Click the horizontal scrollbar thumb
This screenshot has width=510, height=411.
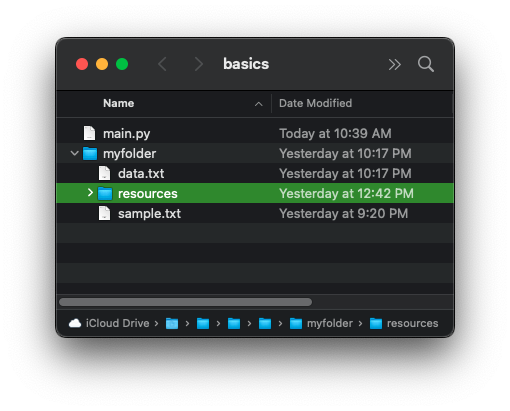click(186, 302)
